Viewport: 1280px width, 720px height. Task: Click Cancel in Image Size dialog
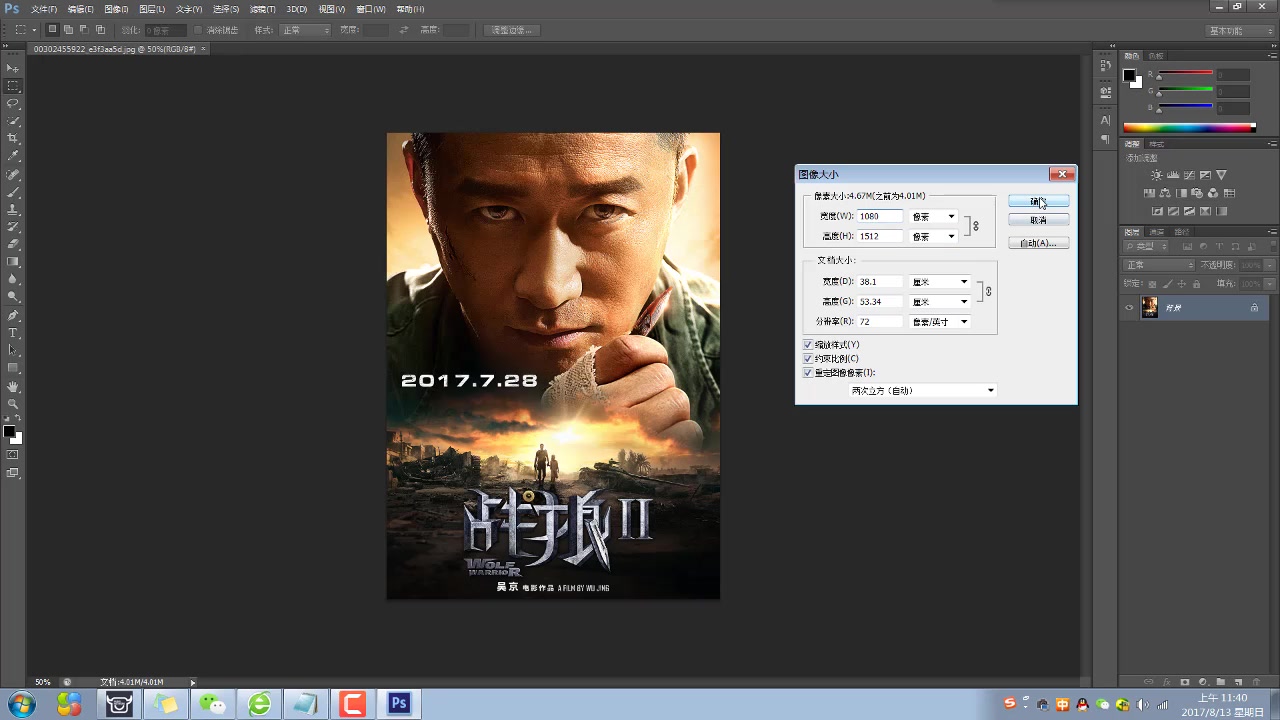coord(1038,220)
